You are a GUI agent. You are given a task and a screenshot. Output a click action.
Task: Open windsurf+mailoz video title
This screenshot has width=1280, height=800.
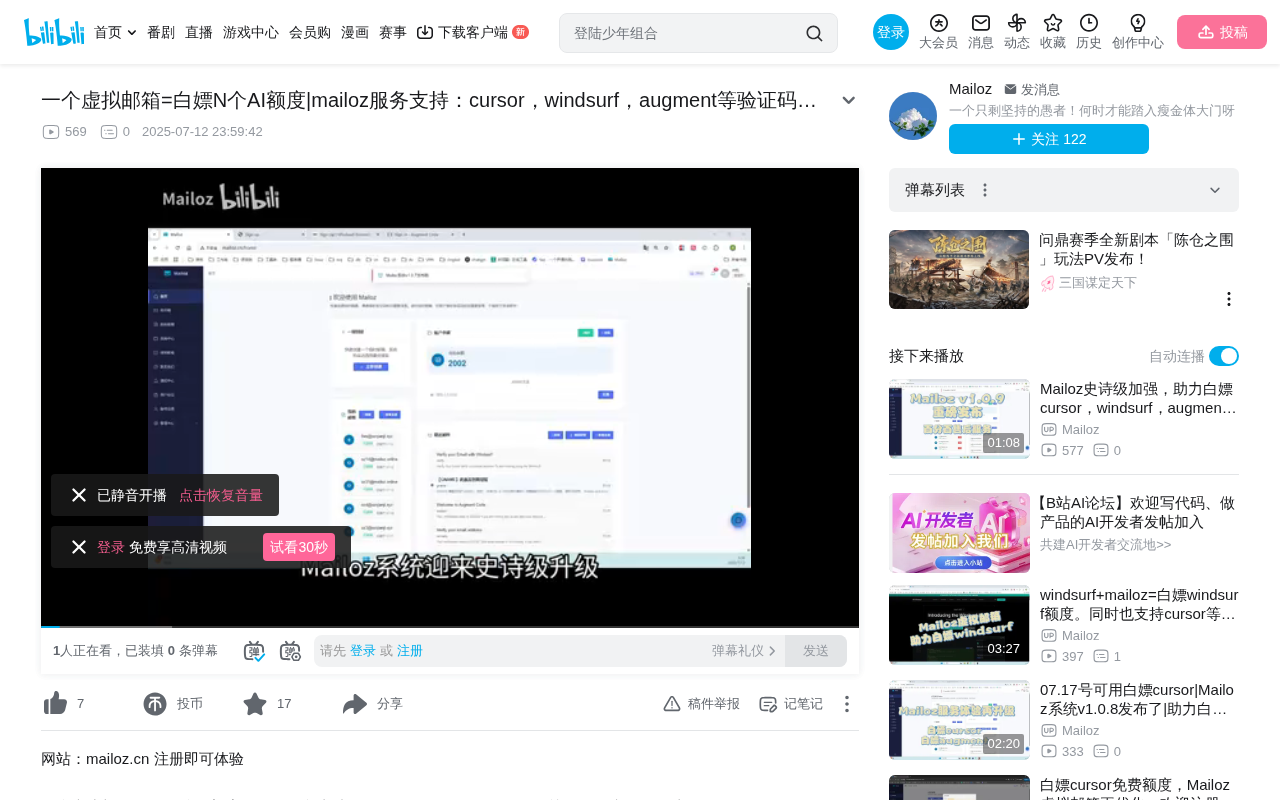[1139, 604]
